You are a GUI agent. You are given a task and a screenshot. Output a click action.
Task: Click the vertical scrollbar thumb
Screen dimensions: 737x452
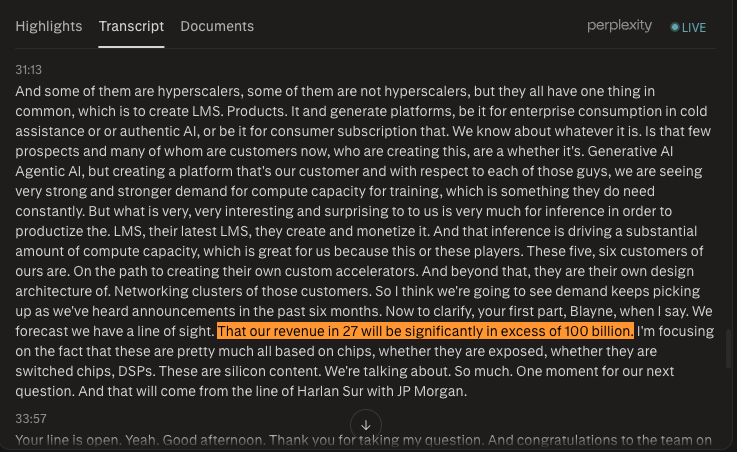point(729,349)
